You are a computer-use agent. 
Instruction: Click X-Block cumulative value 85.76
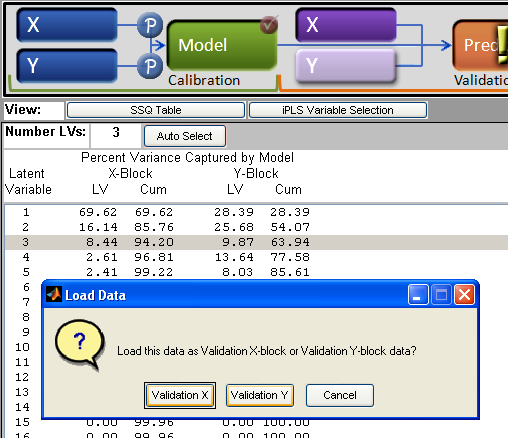point(154,227)
